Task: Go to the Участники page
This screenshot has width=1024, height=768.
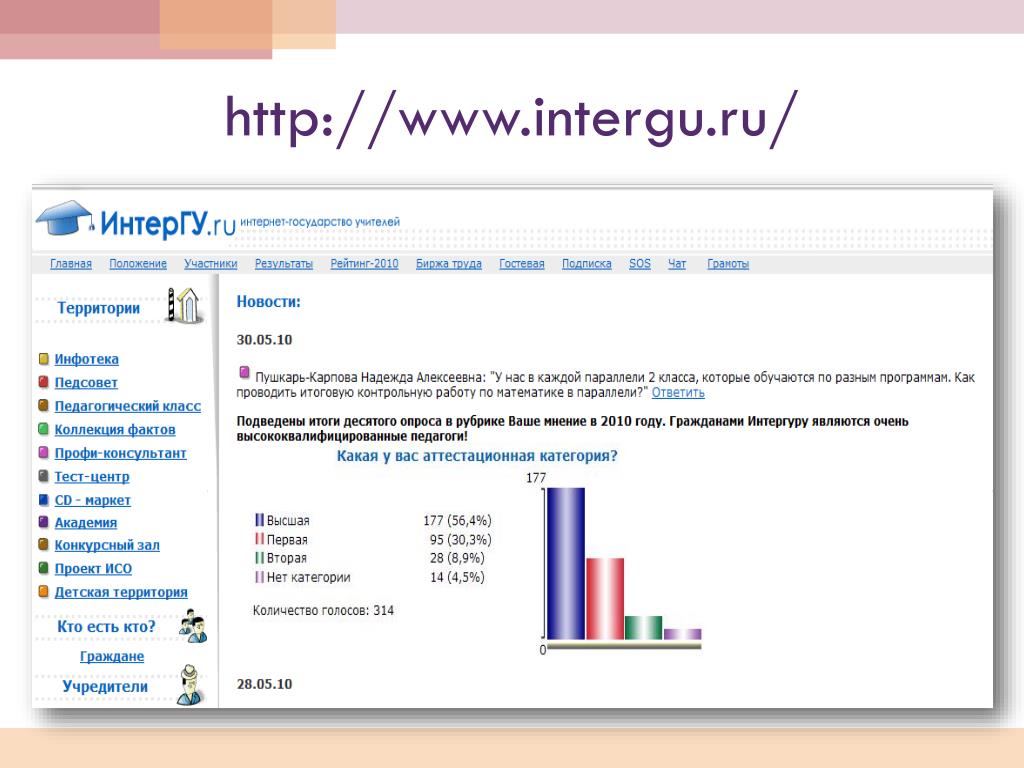Action: pos(210,264)
